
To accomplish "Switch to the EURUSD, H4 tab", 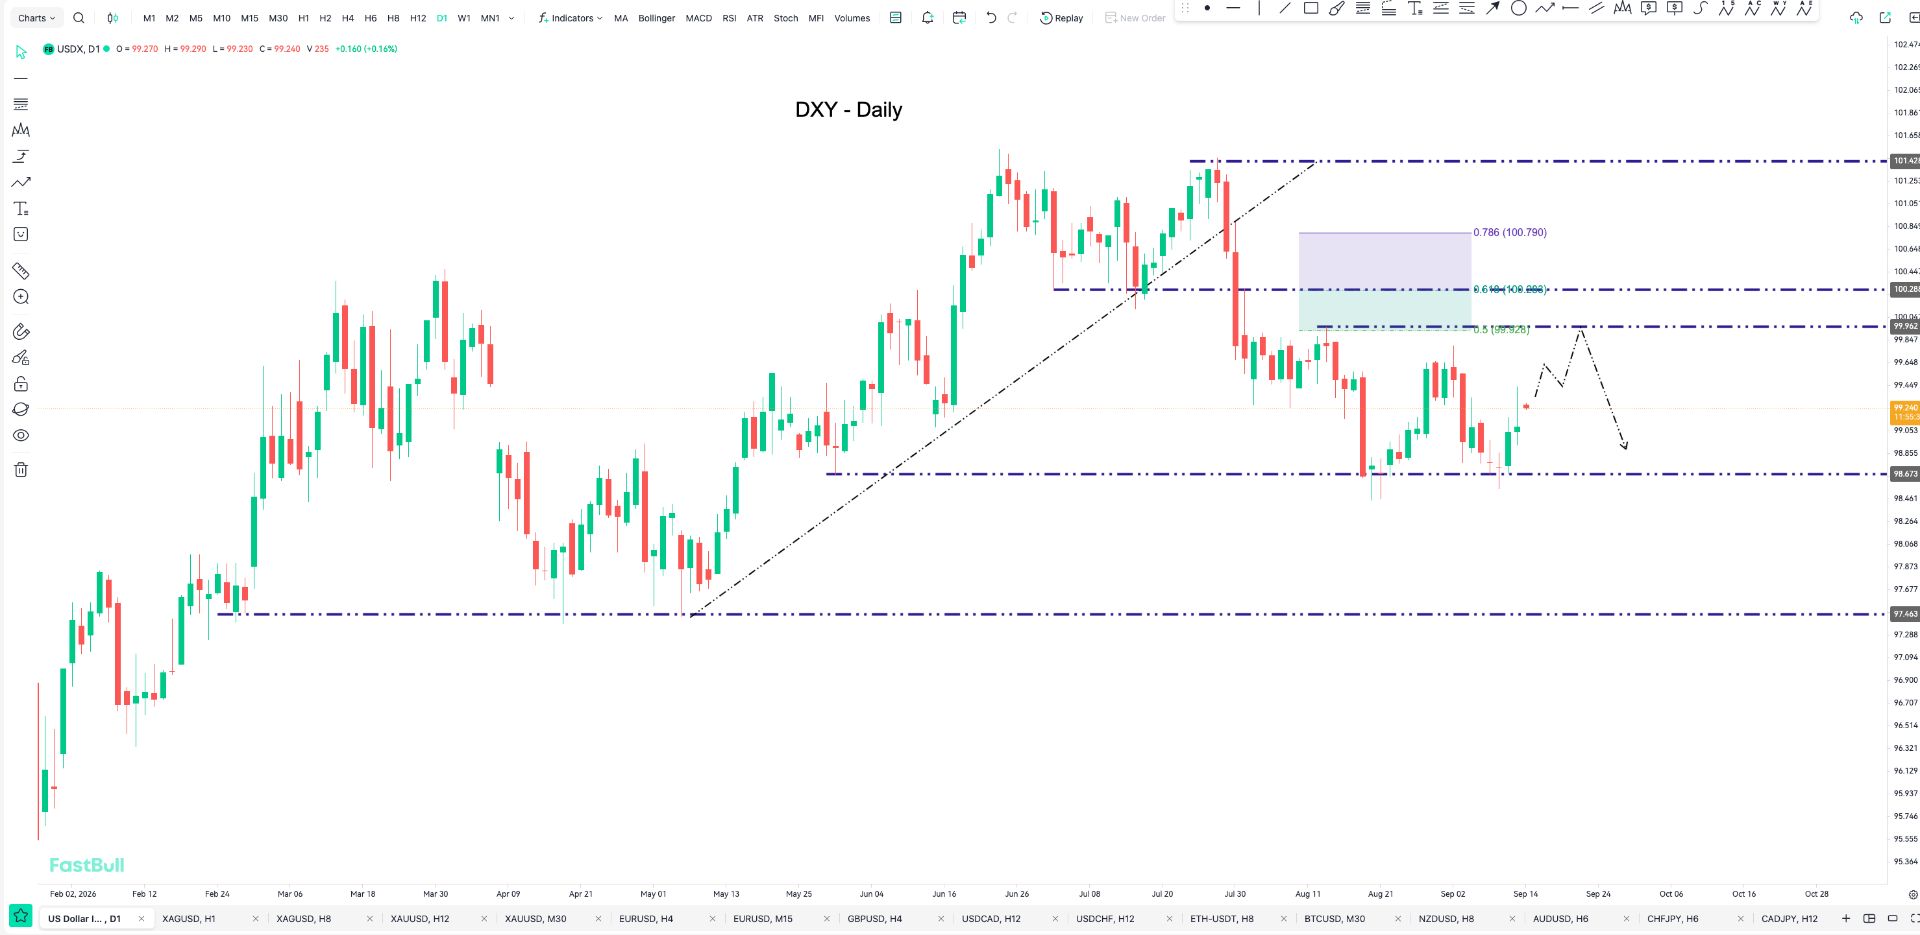I will click(646, 918).
